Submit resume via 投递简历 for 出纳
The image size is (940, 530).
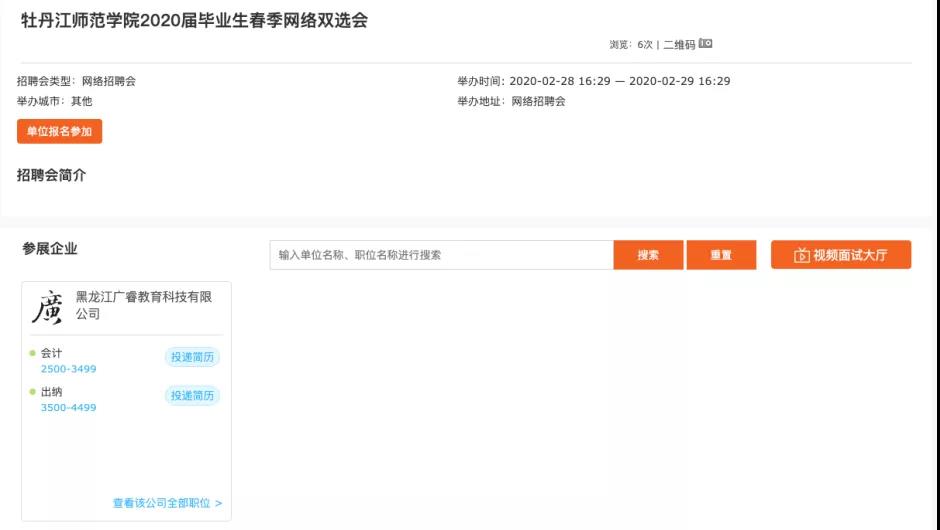[192, 396]
